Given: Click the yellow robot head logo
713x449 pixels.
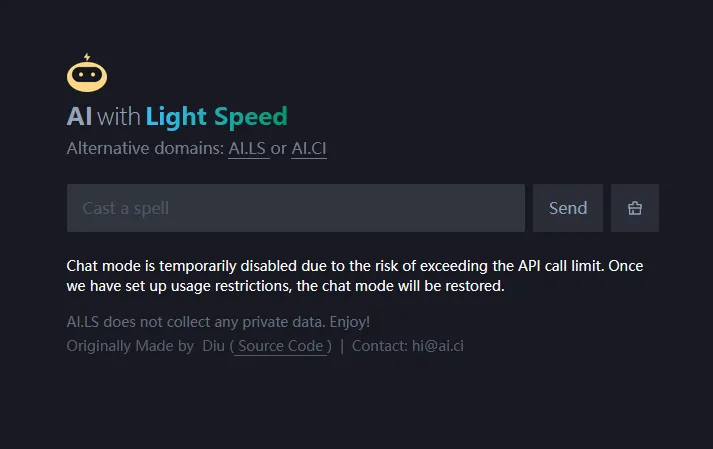Looking at the screenshot, I should [x=87, y=76].
